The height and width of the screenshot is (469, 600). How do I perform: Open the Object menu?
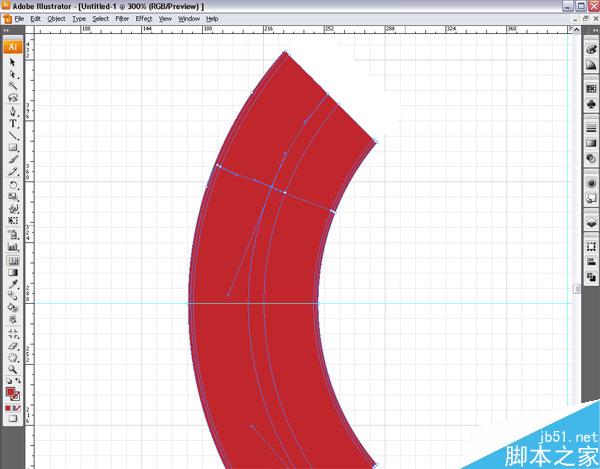click(x=56, y=19)
